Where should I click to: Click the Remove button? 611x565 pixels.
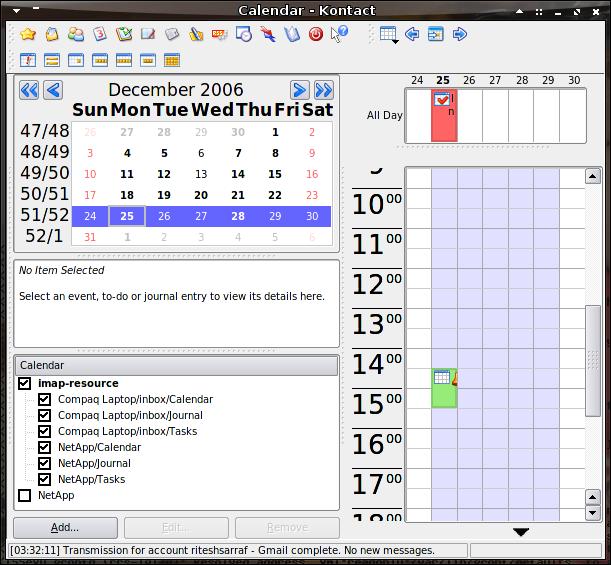coord(287,528)
